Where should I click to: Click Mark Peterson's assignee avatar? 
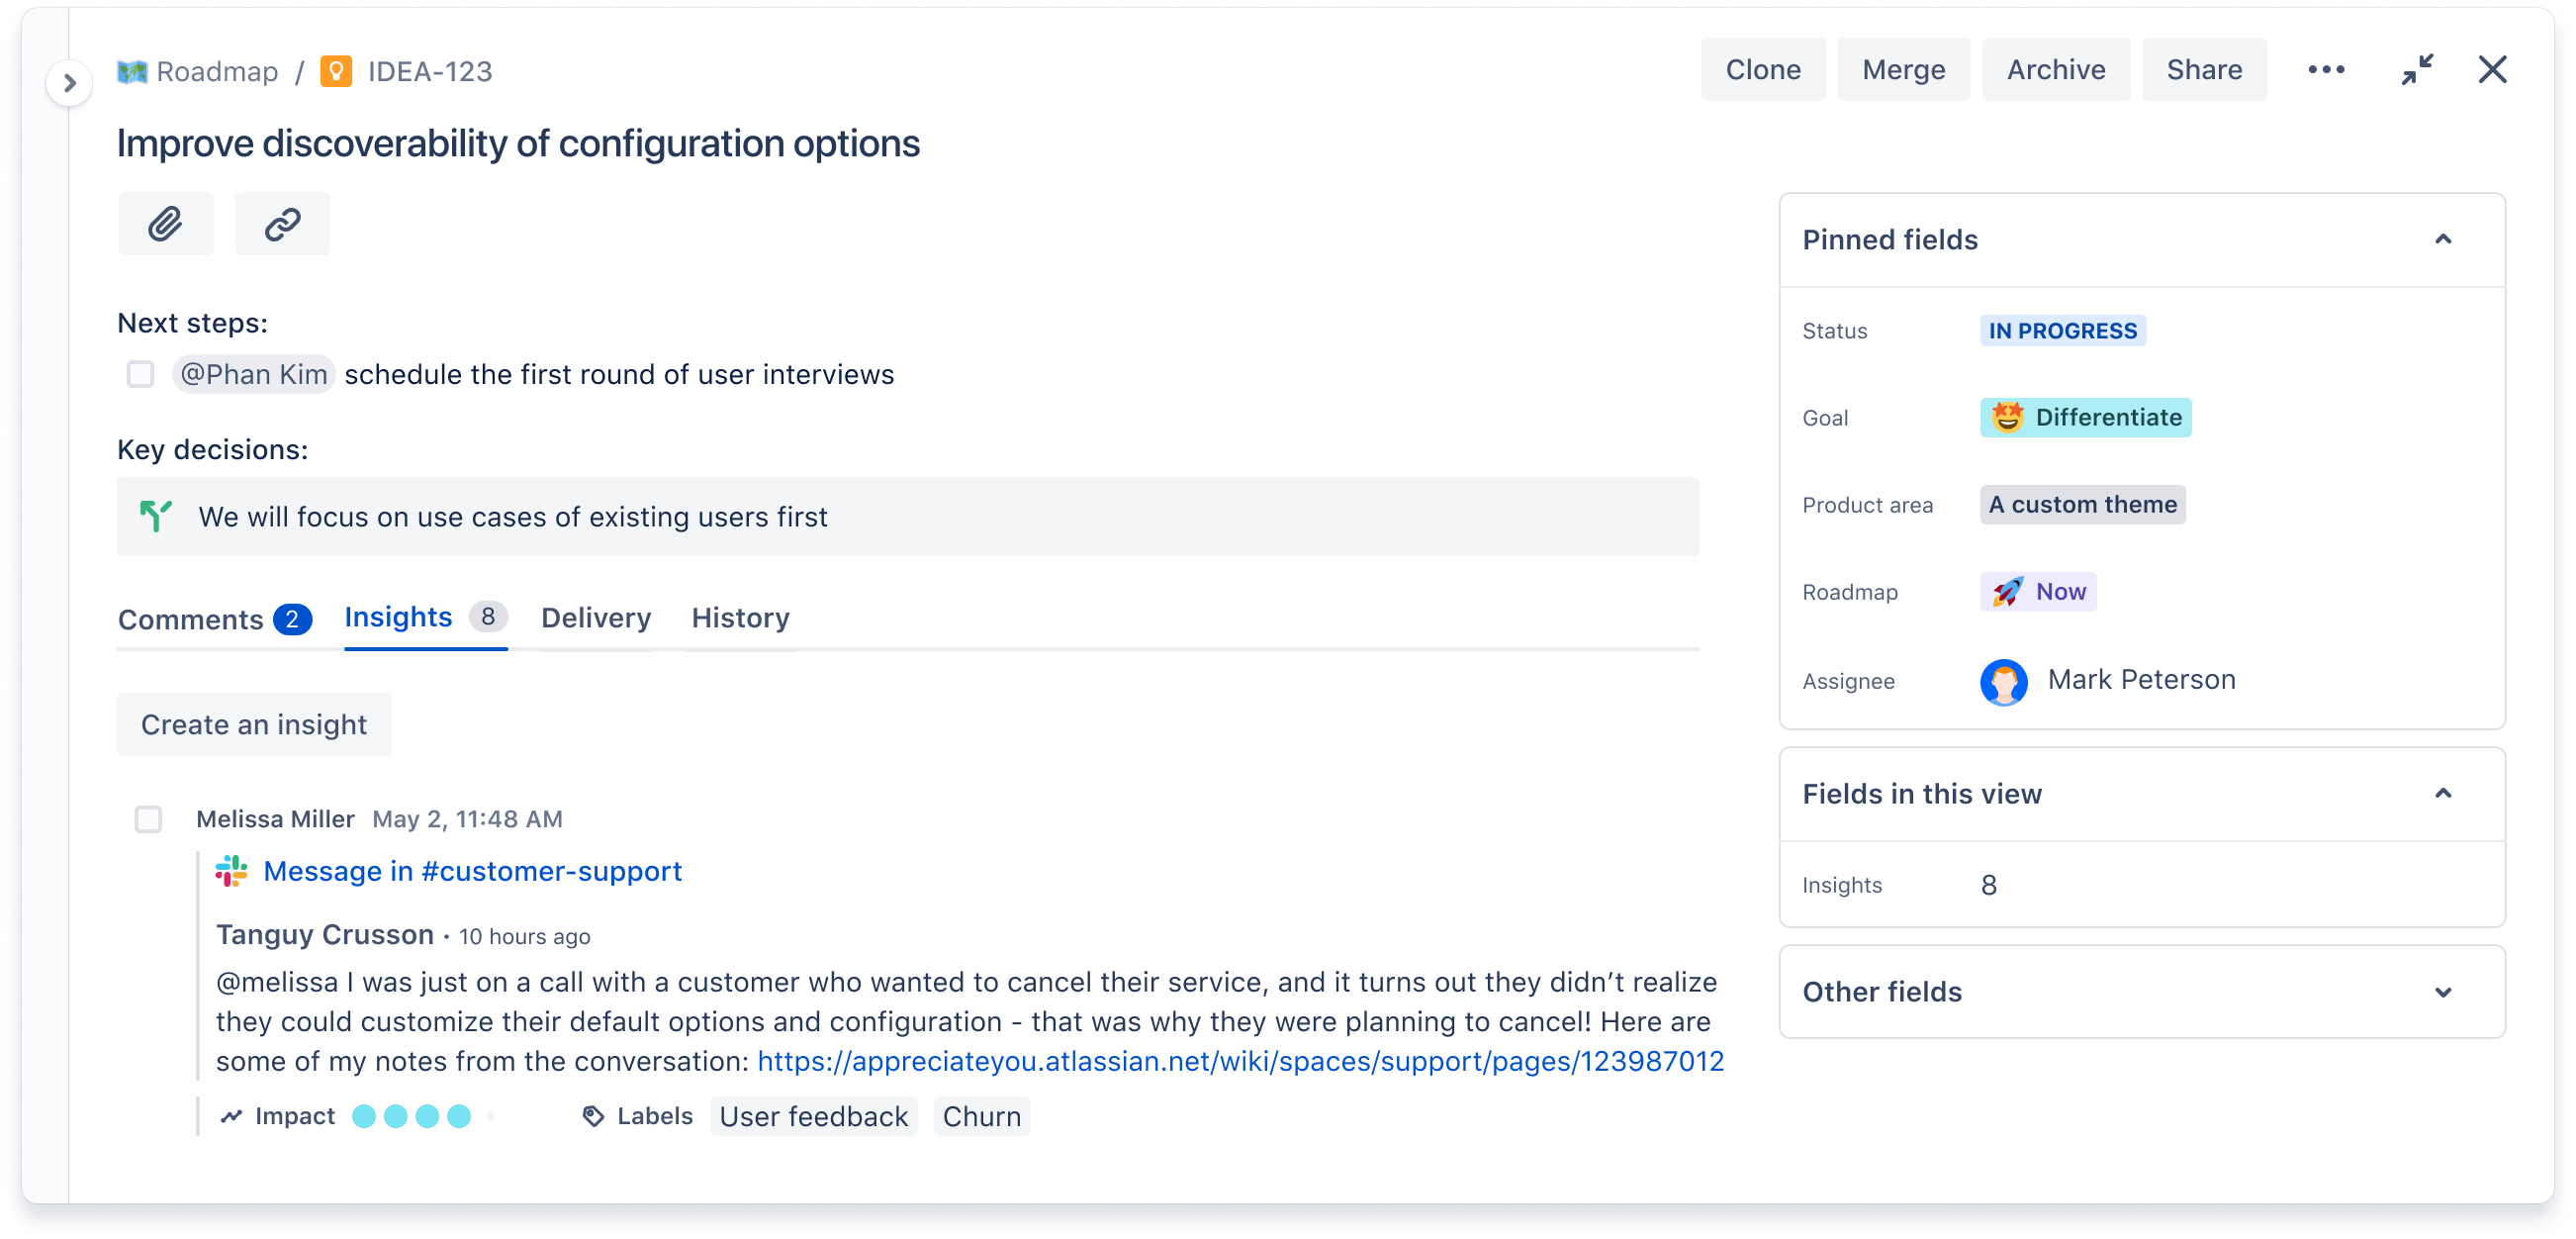click(x=2003, y=681)
